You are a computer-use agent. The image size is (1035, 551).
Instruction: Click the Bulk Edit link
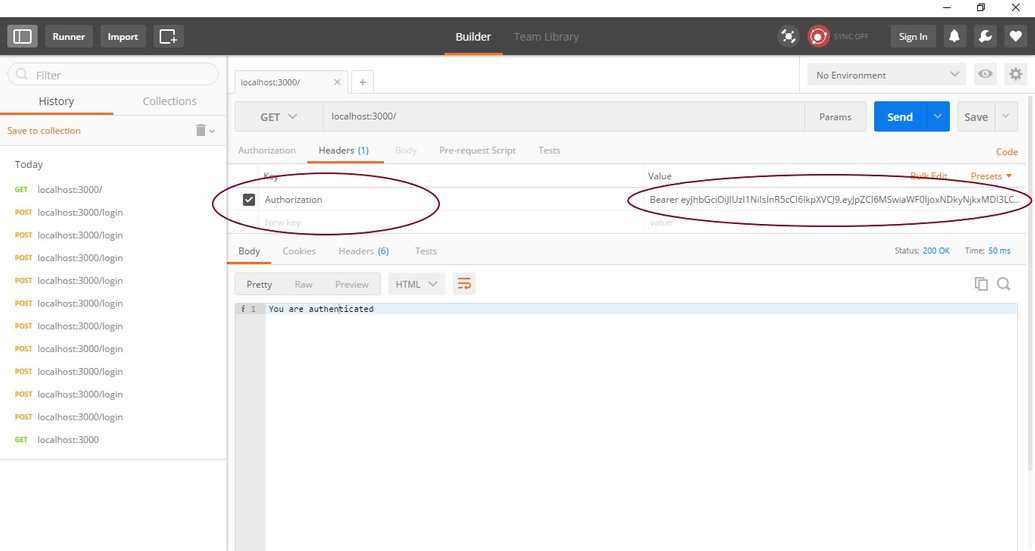tap(928, 176)
